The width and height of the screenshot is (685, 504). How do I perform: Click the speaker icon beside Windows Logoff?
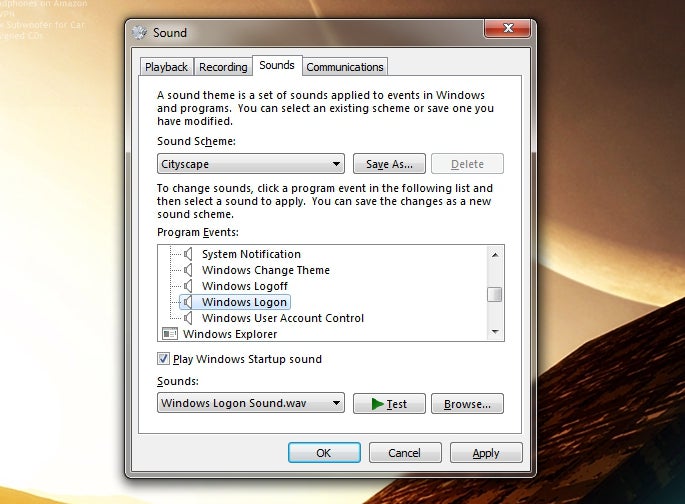(x=188, y=286)
